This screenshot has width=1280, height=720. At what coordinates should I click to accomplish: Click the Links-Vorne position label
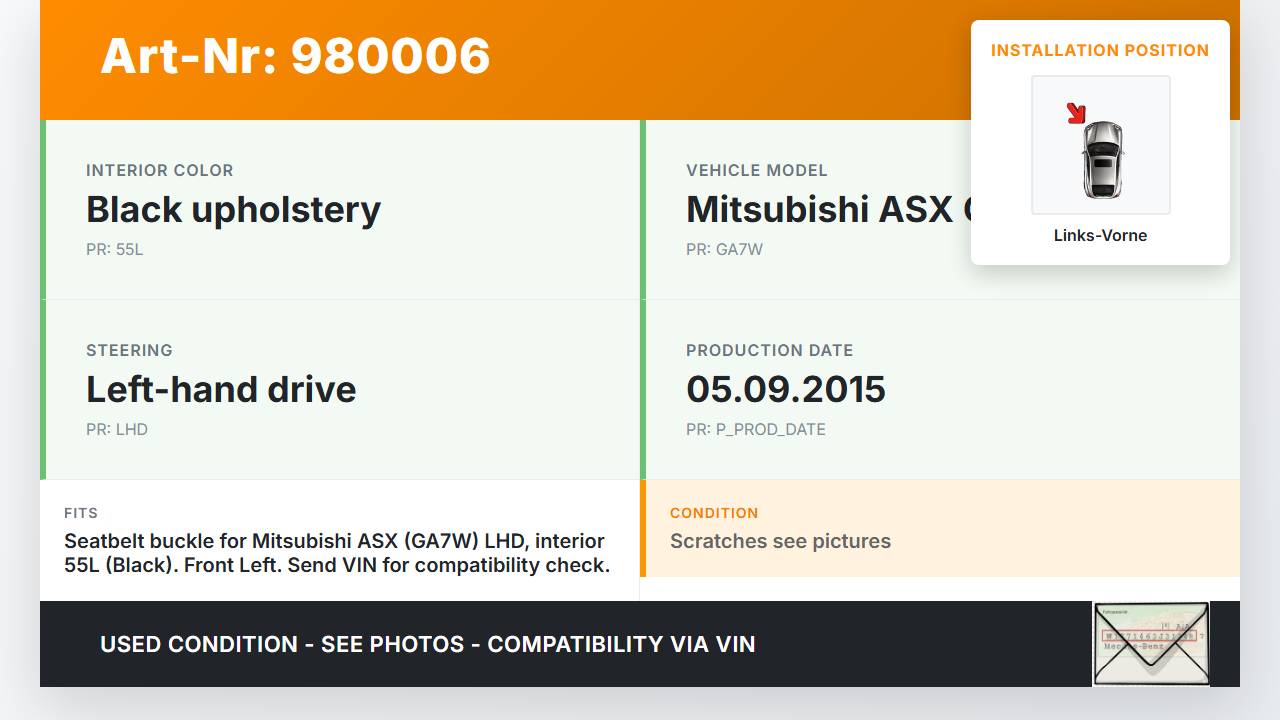tap(1100, 236)
